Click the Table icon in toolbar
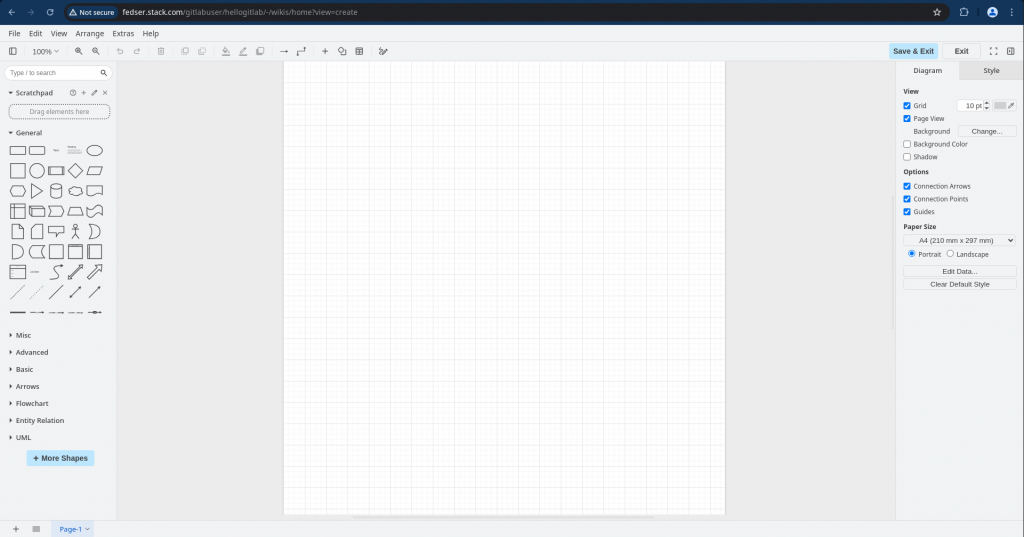 359,51
